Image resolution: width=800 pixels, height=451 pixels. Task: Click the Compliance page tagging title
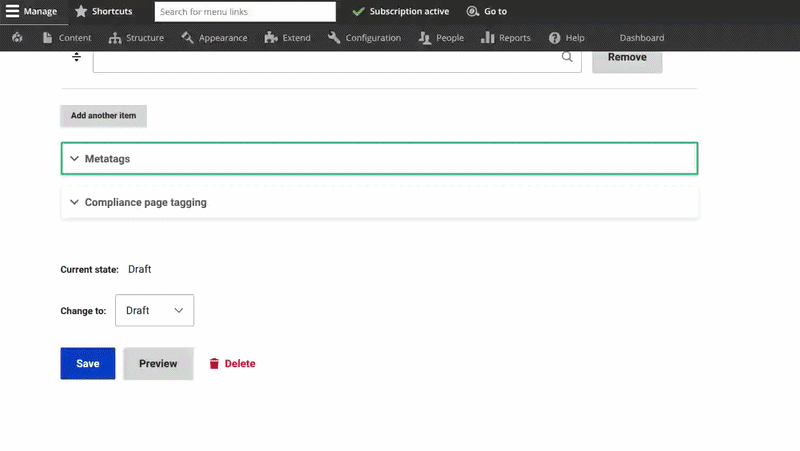(145, 203)
